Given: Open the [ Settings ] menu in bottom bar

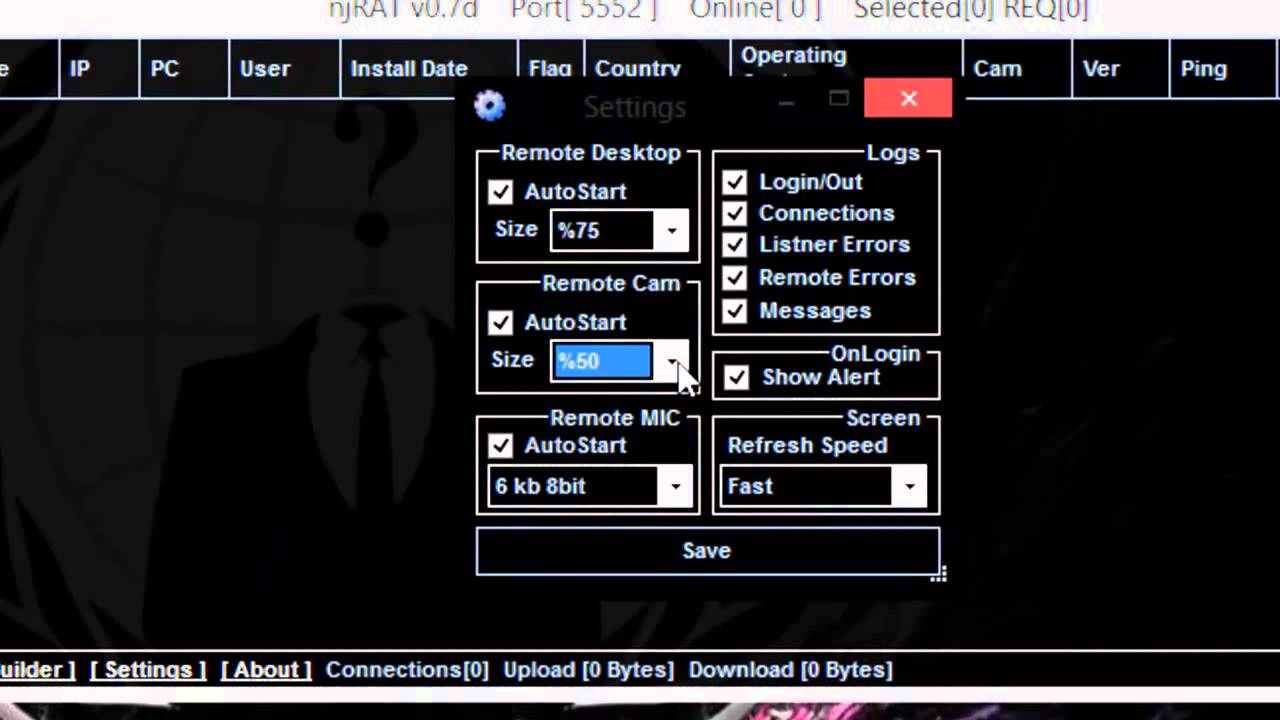Looking at the screenshot, I should [x=148, y=670].
